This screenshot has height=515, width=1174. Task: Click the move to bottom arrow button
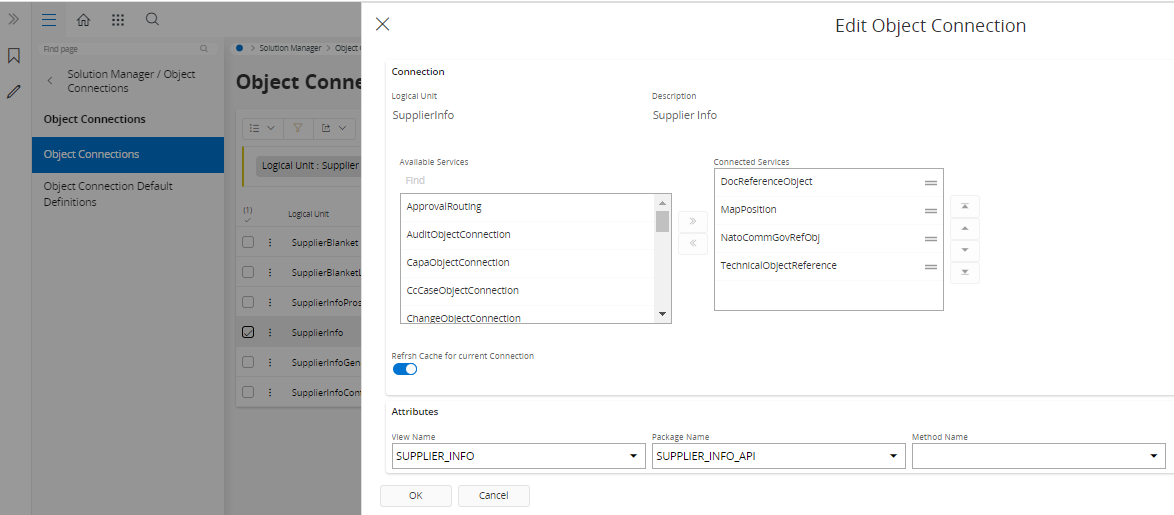(x=964, y=272)
